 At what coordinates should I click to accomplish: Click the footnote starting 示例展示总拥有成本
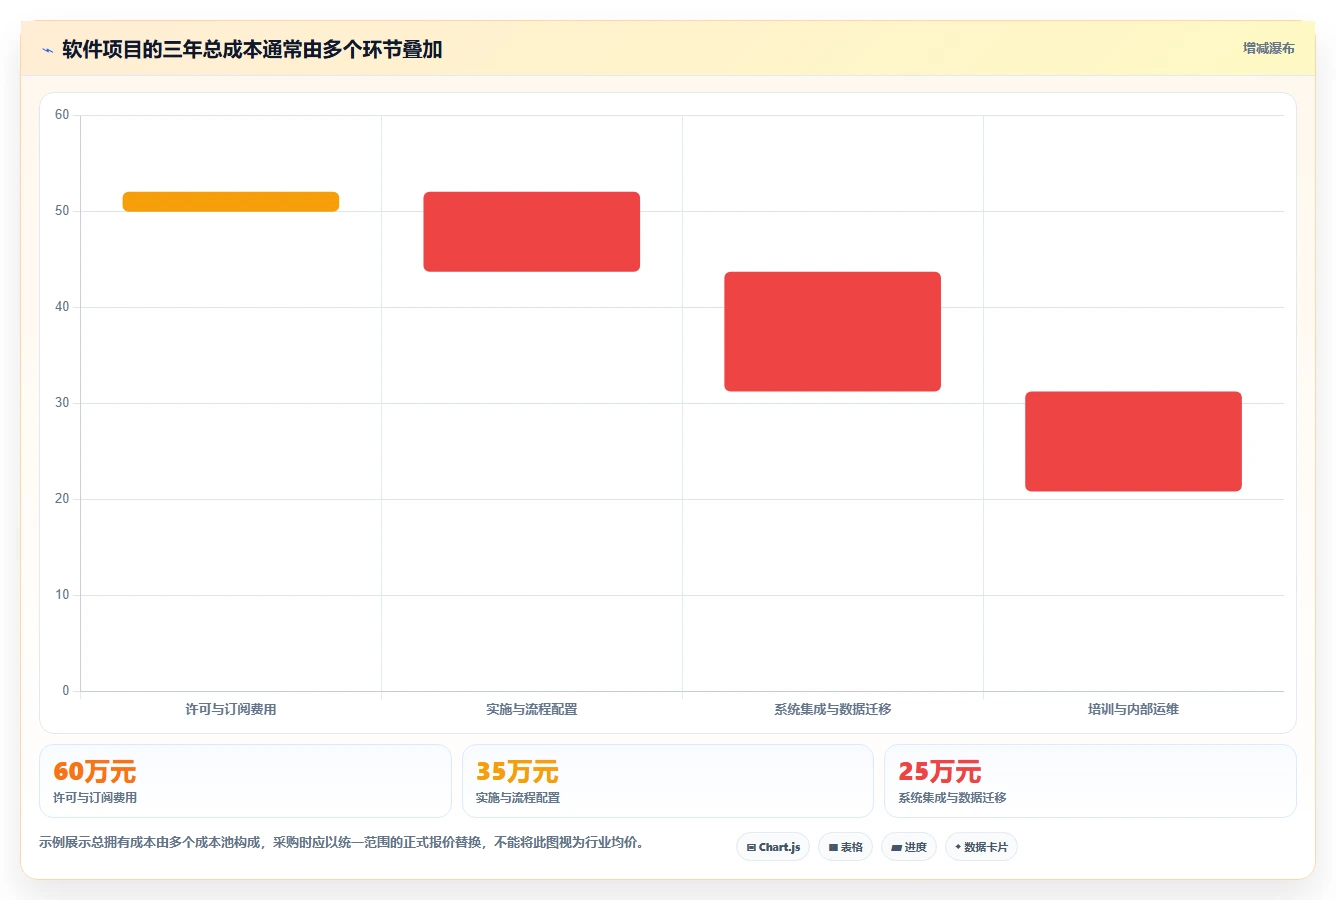343,842
